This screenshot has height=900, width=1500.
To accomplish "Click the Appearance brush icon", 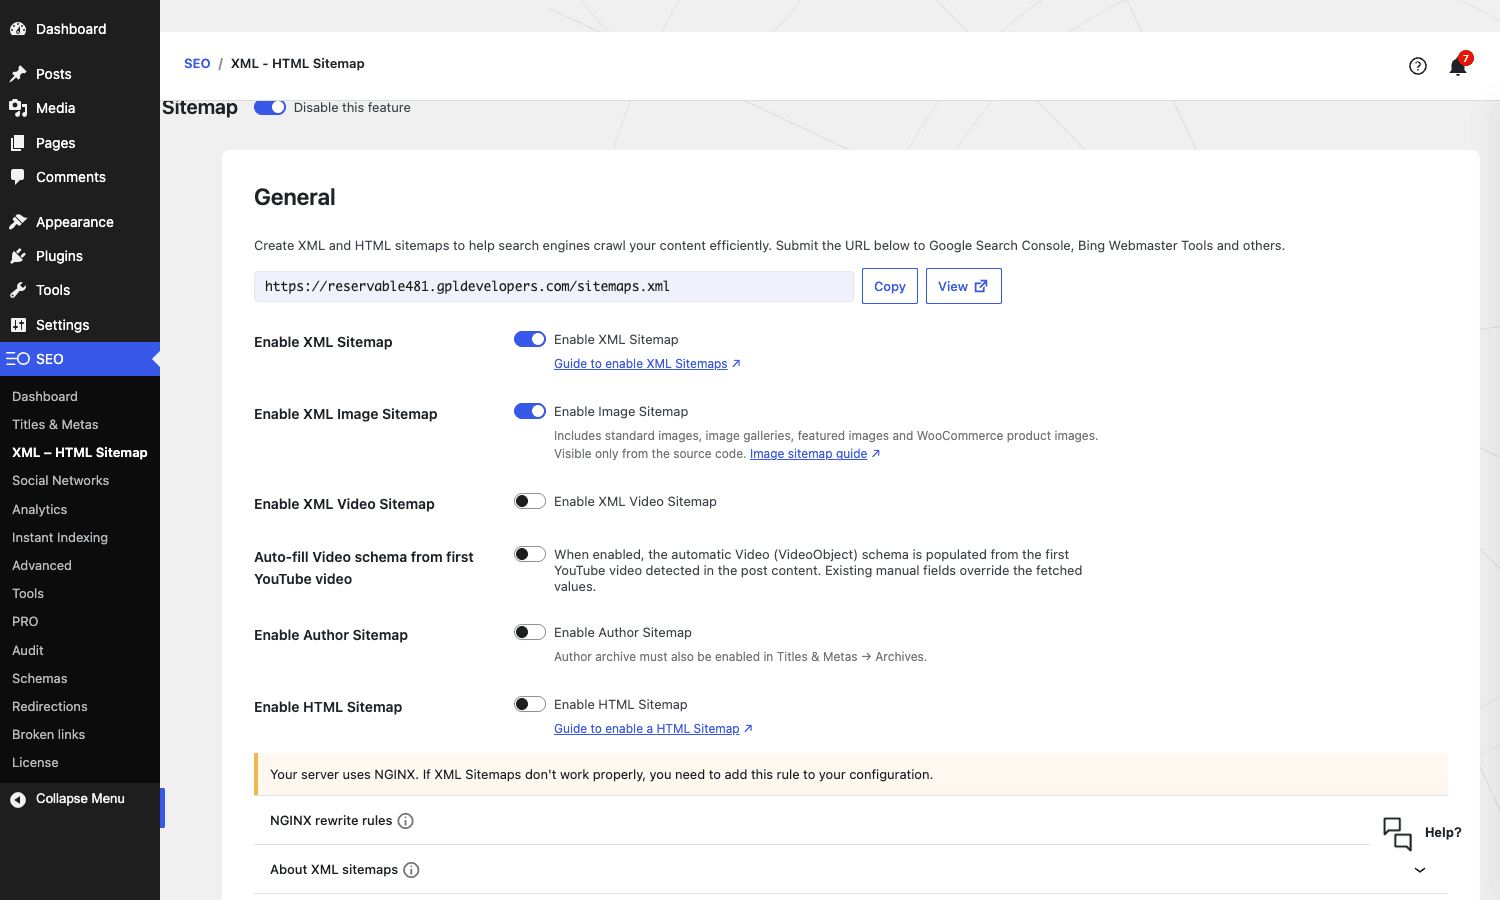I will click(x=18, y=222).
